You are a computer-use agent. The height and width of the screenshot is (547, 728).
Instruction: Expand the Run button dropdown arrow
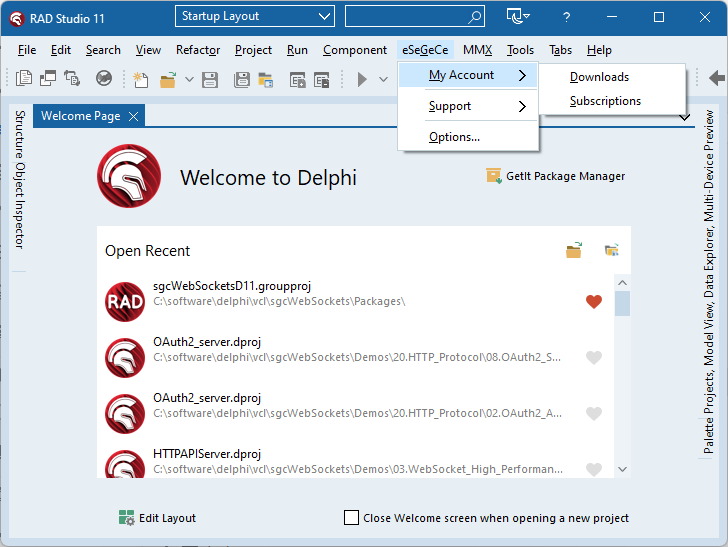pos(383,79)
